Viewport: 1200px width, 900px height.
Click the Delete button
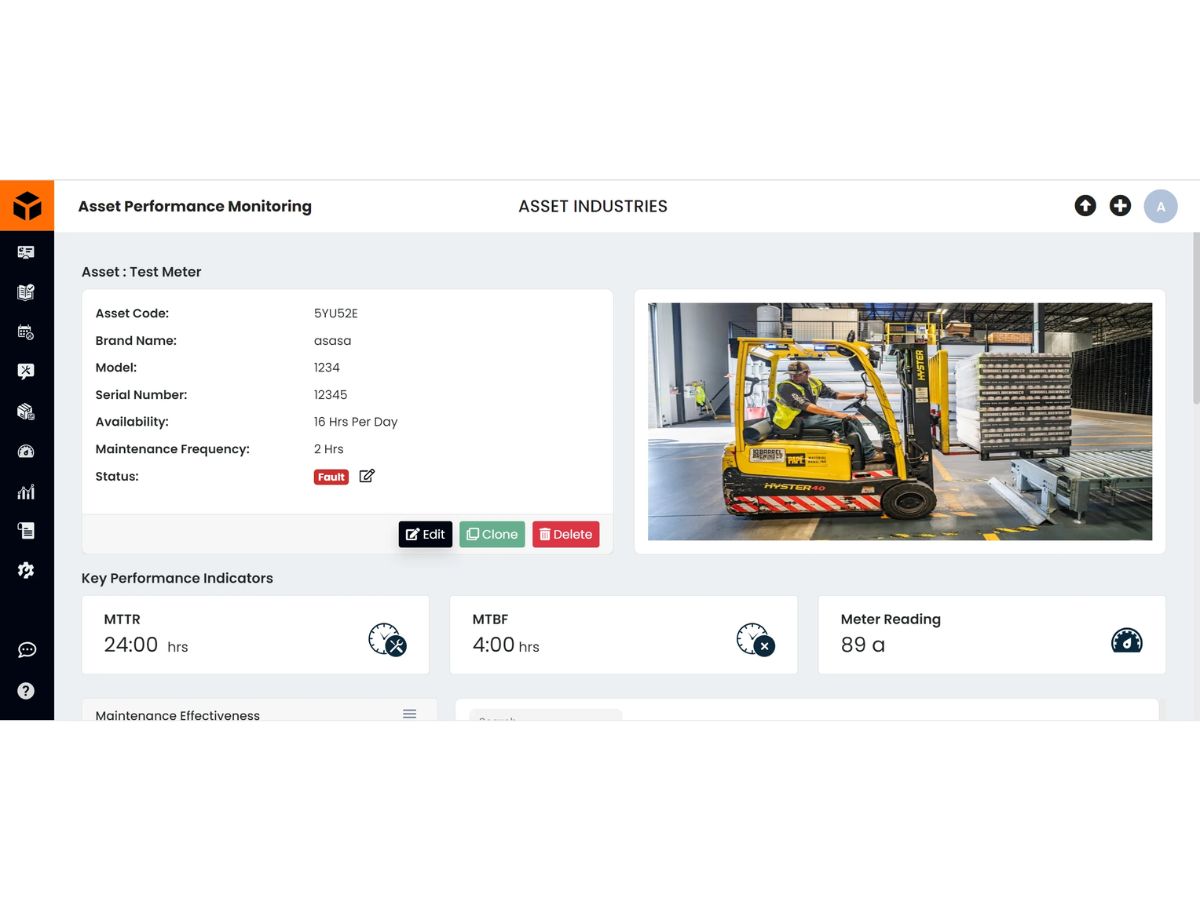[x=566, y=534]
